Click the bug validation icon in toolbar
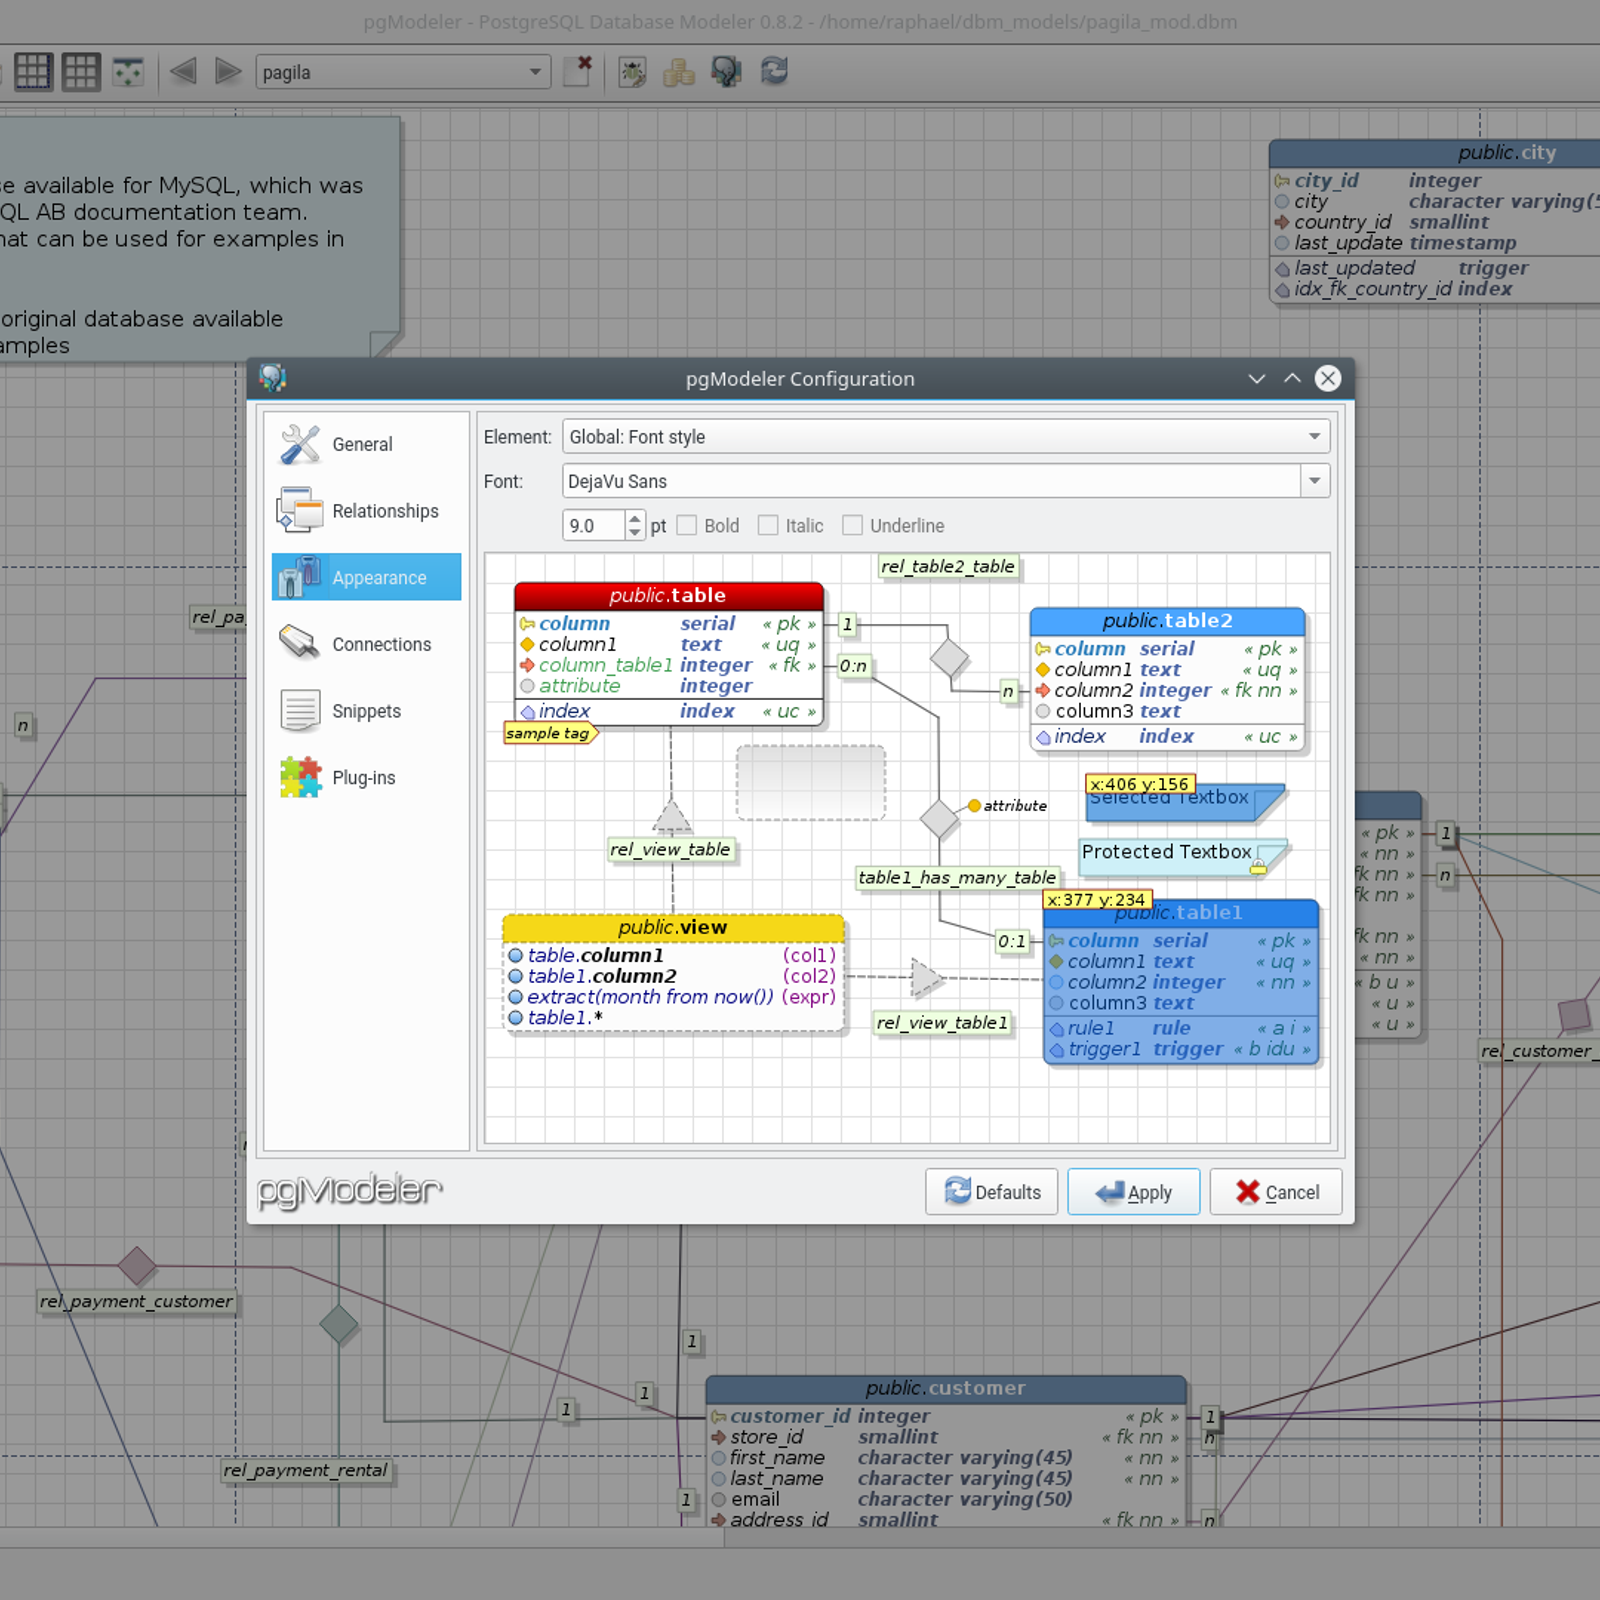Image resolution: width=1600 pixels, height=1600 pixels. (x=632, y=72)
